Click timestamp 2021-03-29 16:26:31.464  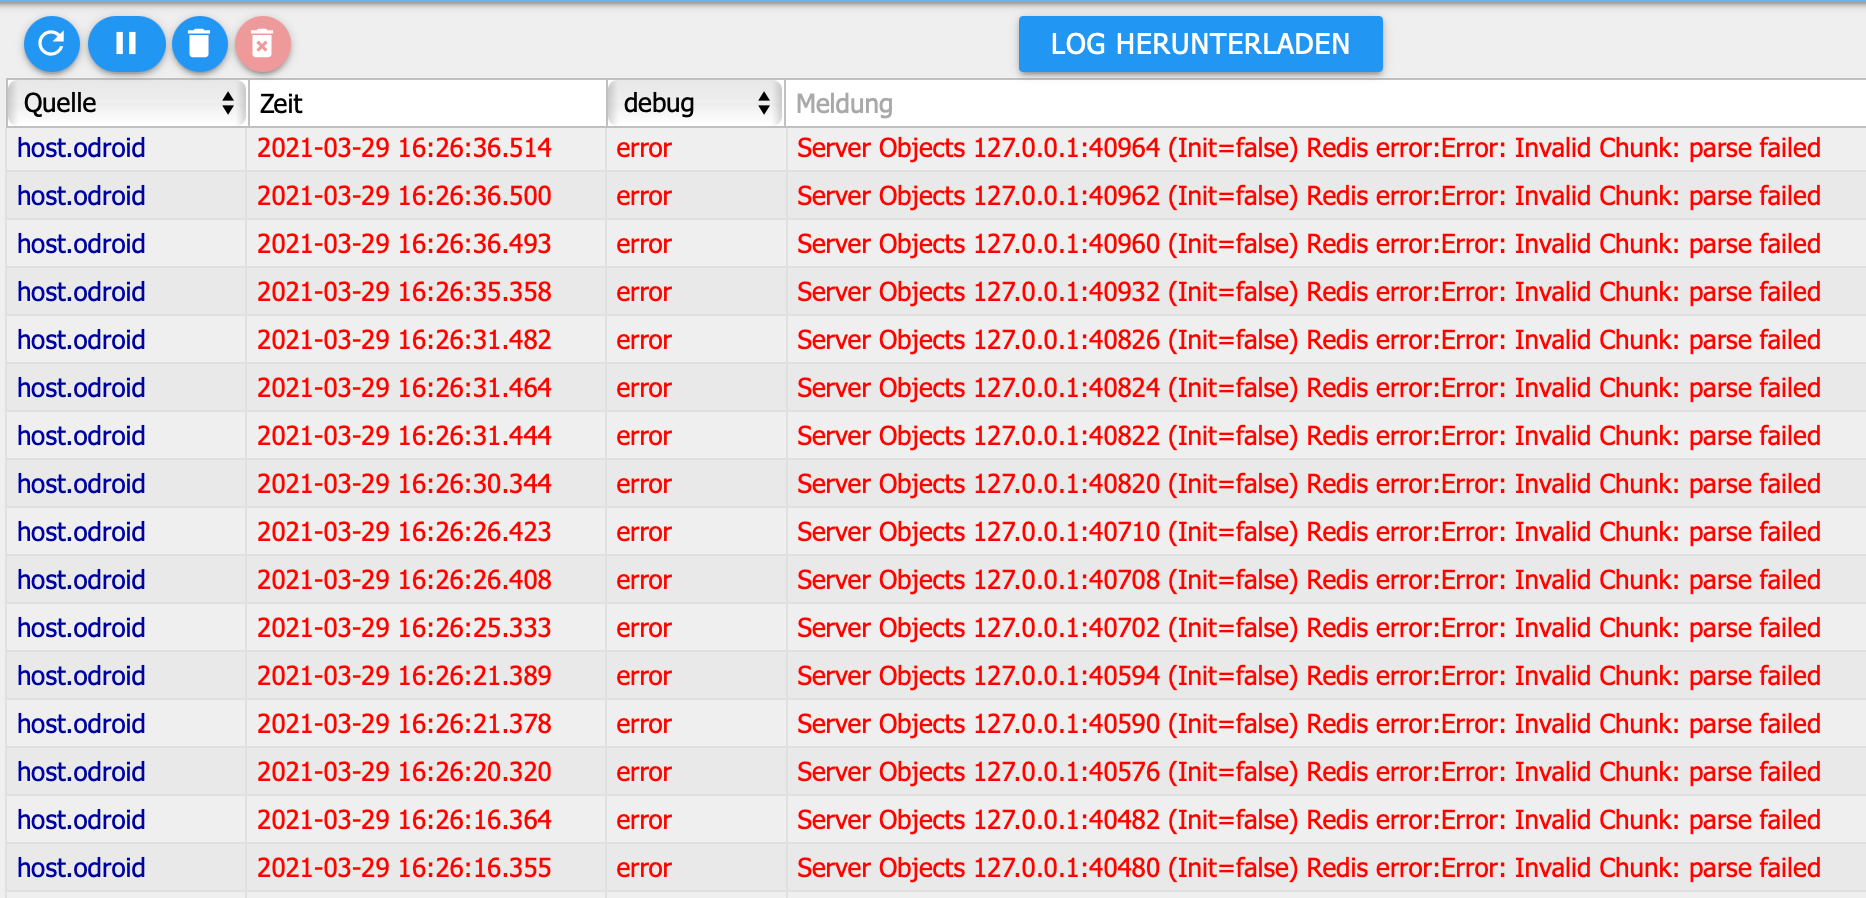click(404, 388)
